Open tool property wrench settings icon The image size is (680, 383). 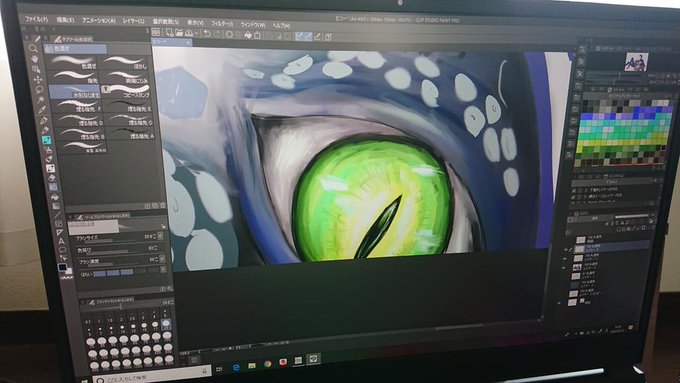[170, 288]
